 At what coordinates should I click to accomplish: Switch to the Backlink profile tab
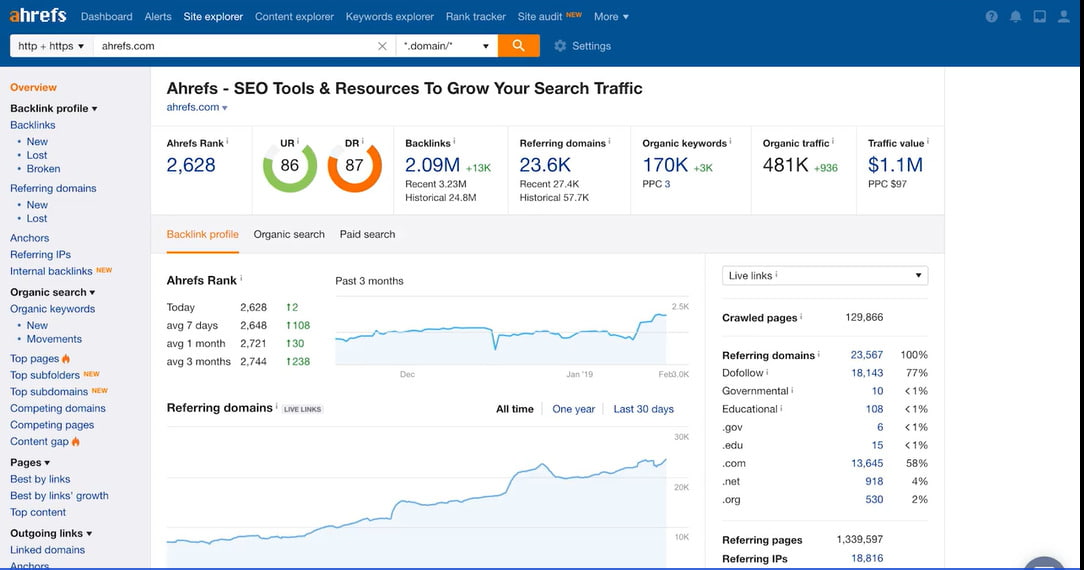(203, 234)
